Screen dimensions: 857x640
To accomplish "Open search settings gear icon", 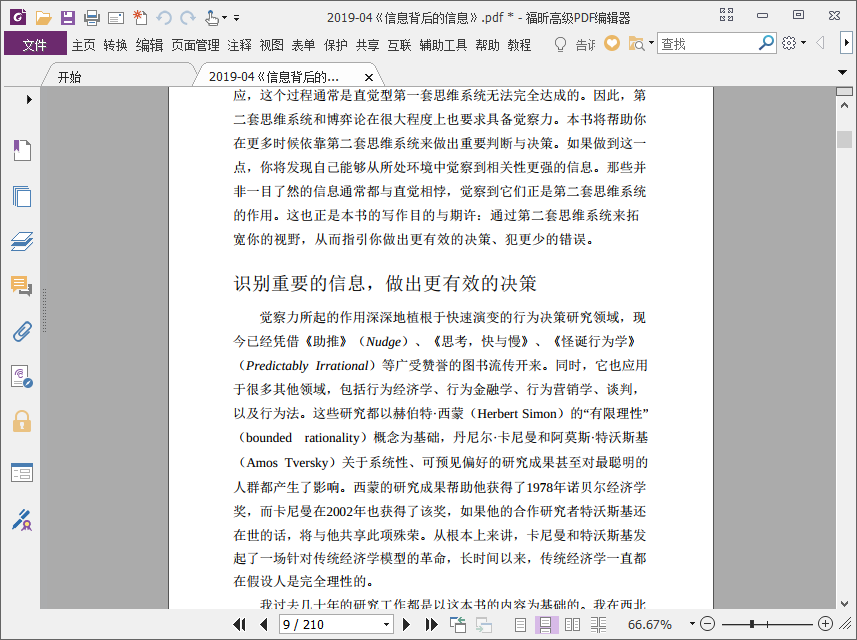I will tap(789, 43).
